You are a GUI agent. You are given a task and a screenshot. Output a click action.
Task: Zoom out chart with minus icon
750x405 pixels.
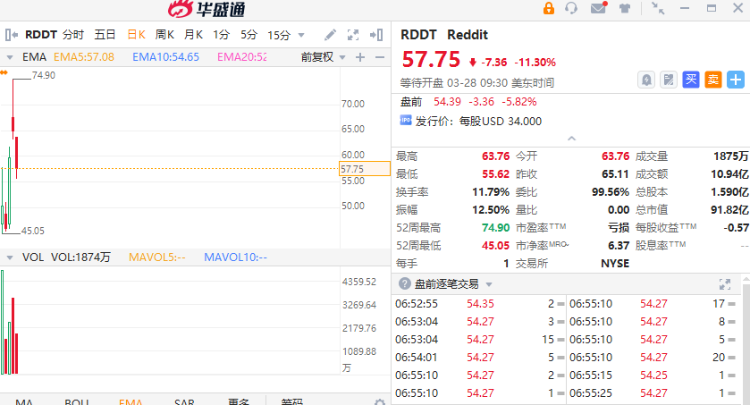380,57
